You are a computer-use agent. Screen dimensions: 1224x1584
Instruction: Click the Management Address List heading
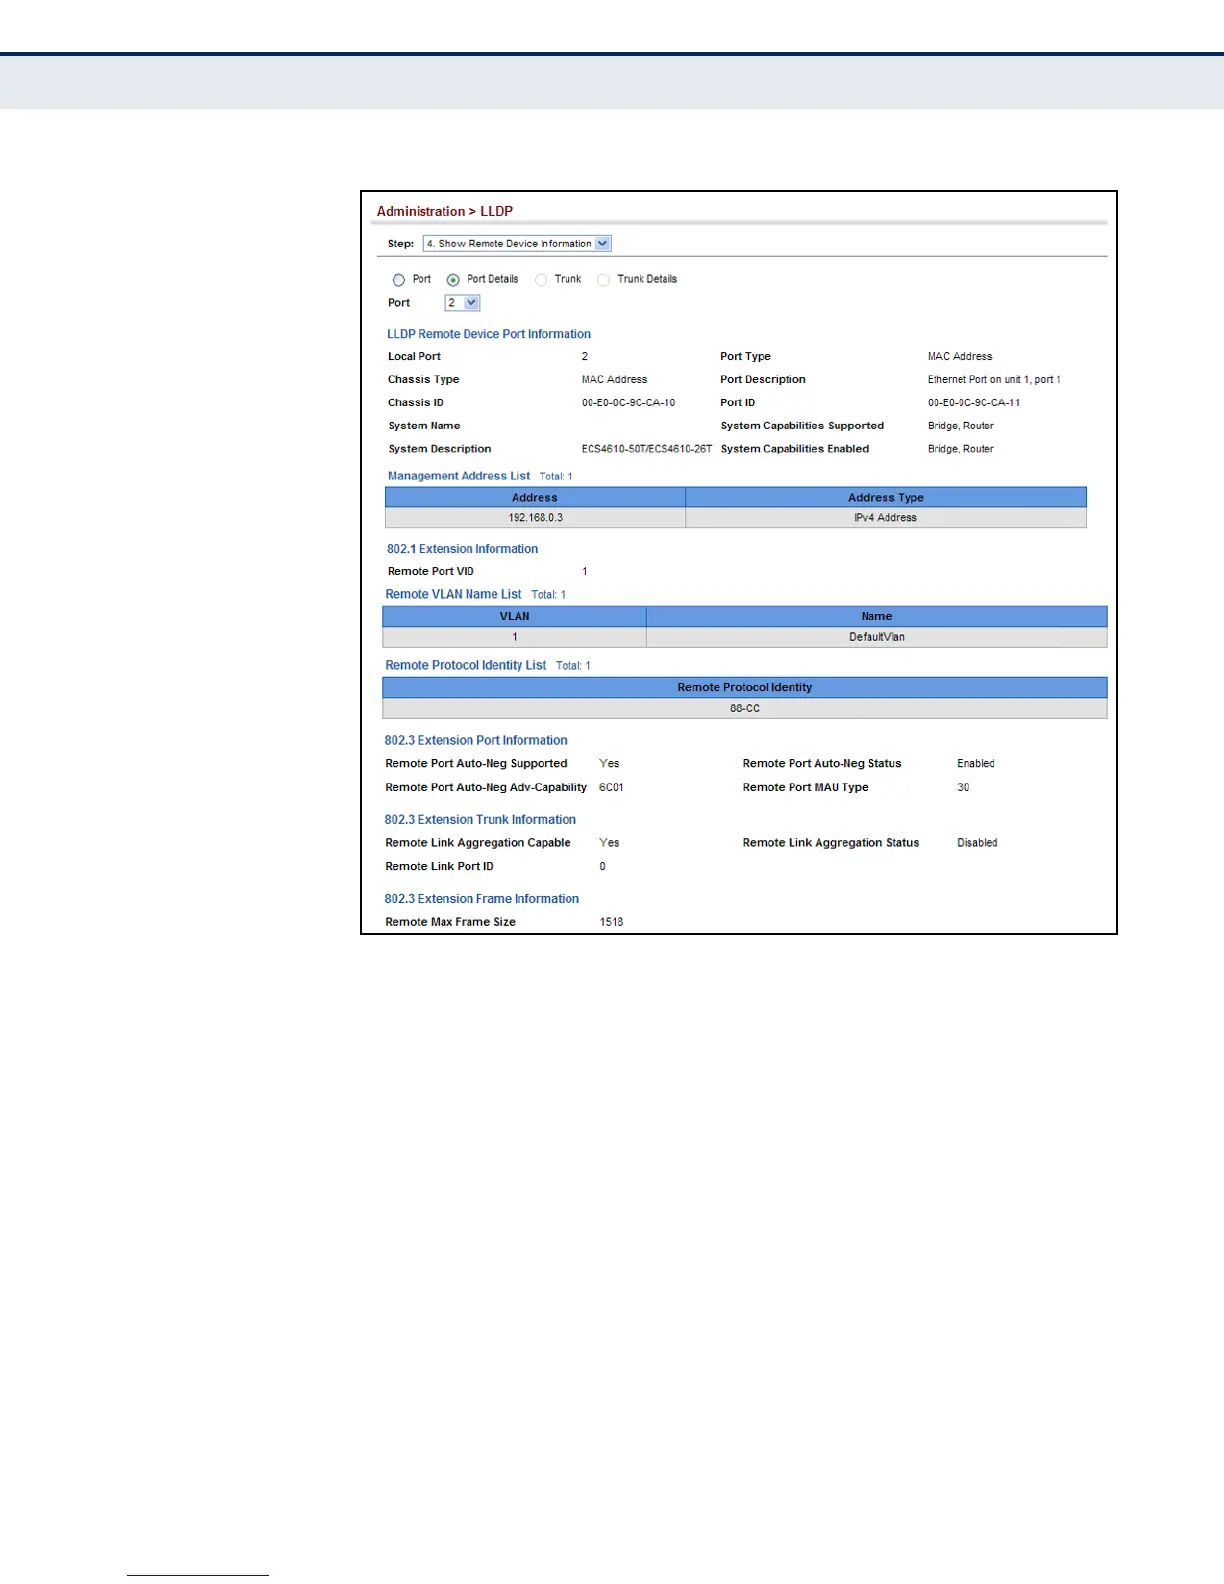click(x=459, y=476)
